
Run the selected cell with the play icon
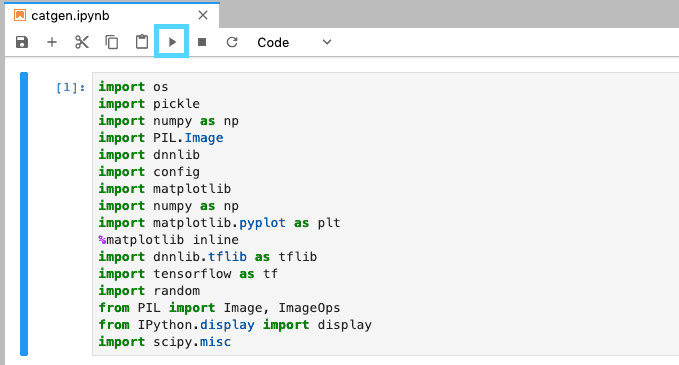tap(172, 42)
